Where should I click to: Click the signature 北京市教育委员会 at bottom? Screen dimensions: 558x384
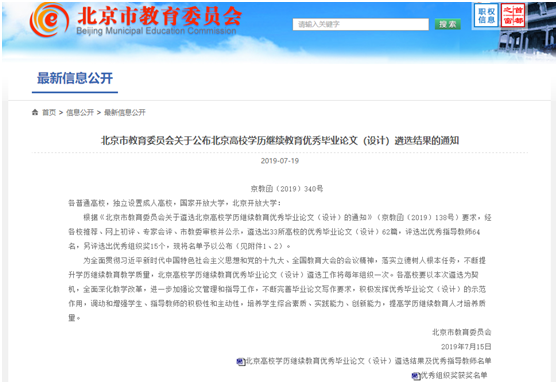[462, 332]
